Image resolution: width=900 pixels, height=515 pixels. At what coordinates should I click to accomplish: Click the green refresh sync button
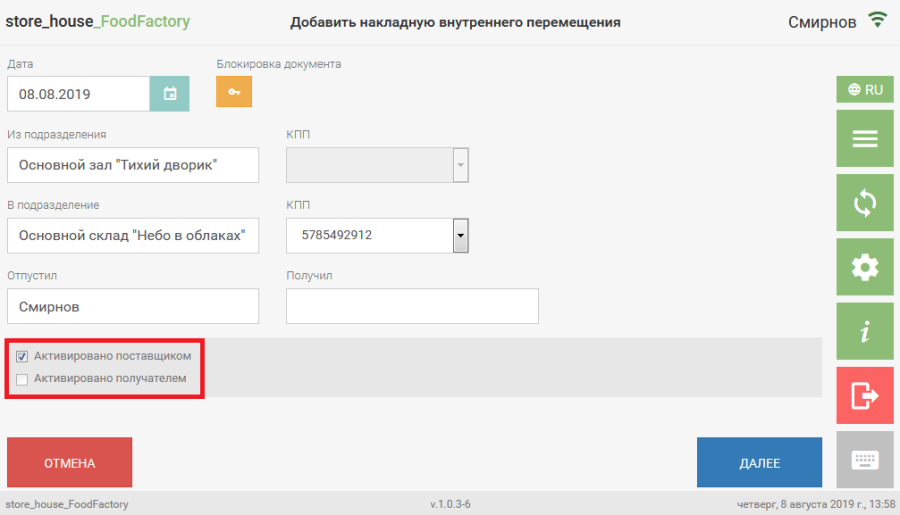click(865, 203)
